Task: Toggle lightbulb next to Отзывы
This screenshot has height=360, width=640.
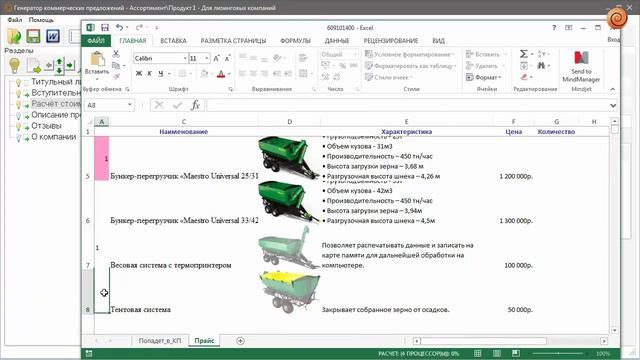Action: coord(18,127)
